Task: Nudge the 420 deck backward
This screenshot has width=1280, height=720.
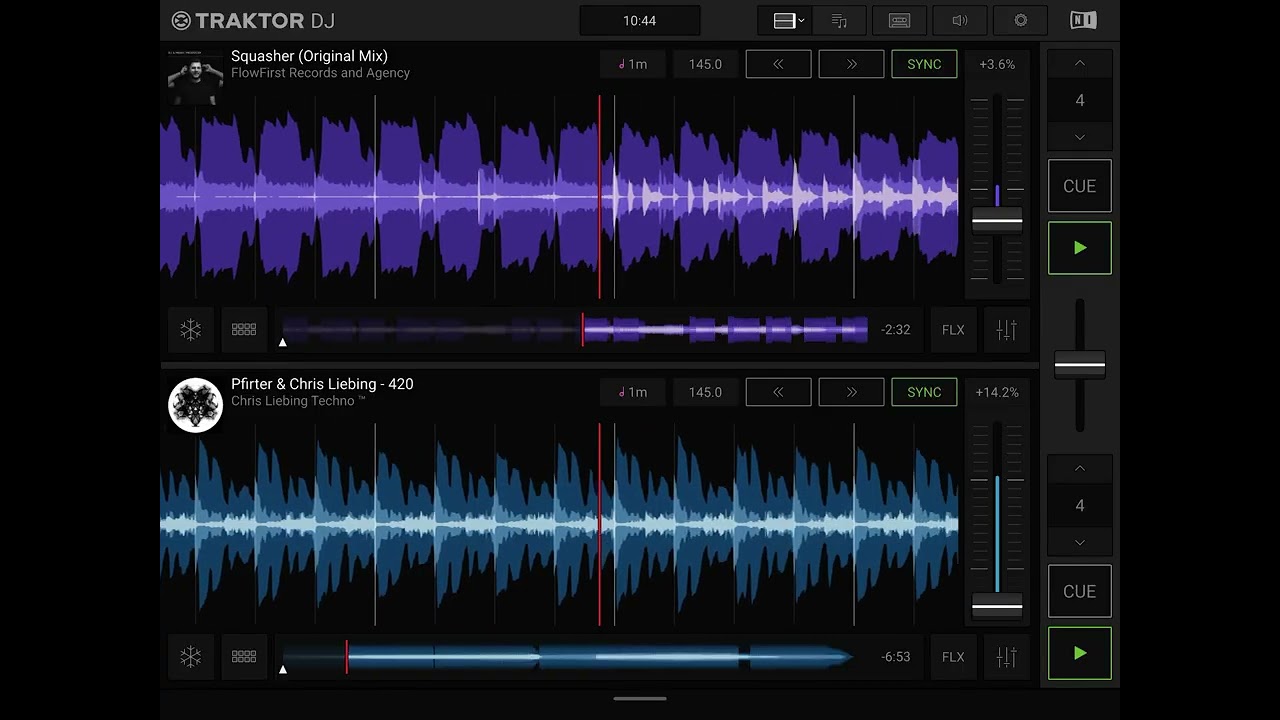Action: point(778,392)
